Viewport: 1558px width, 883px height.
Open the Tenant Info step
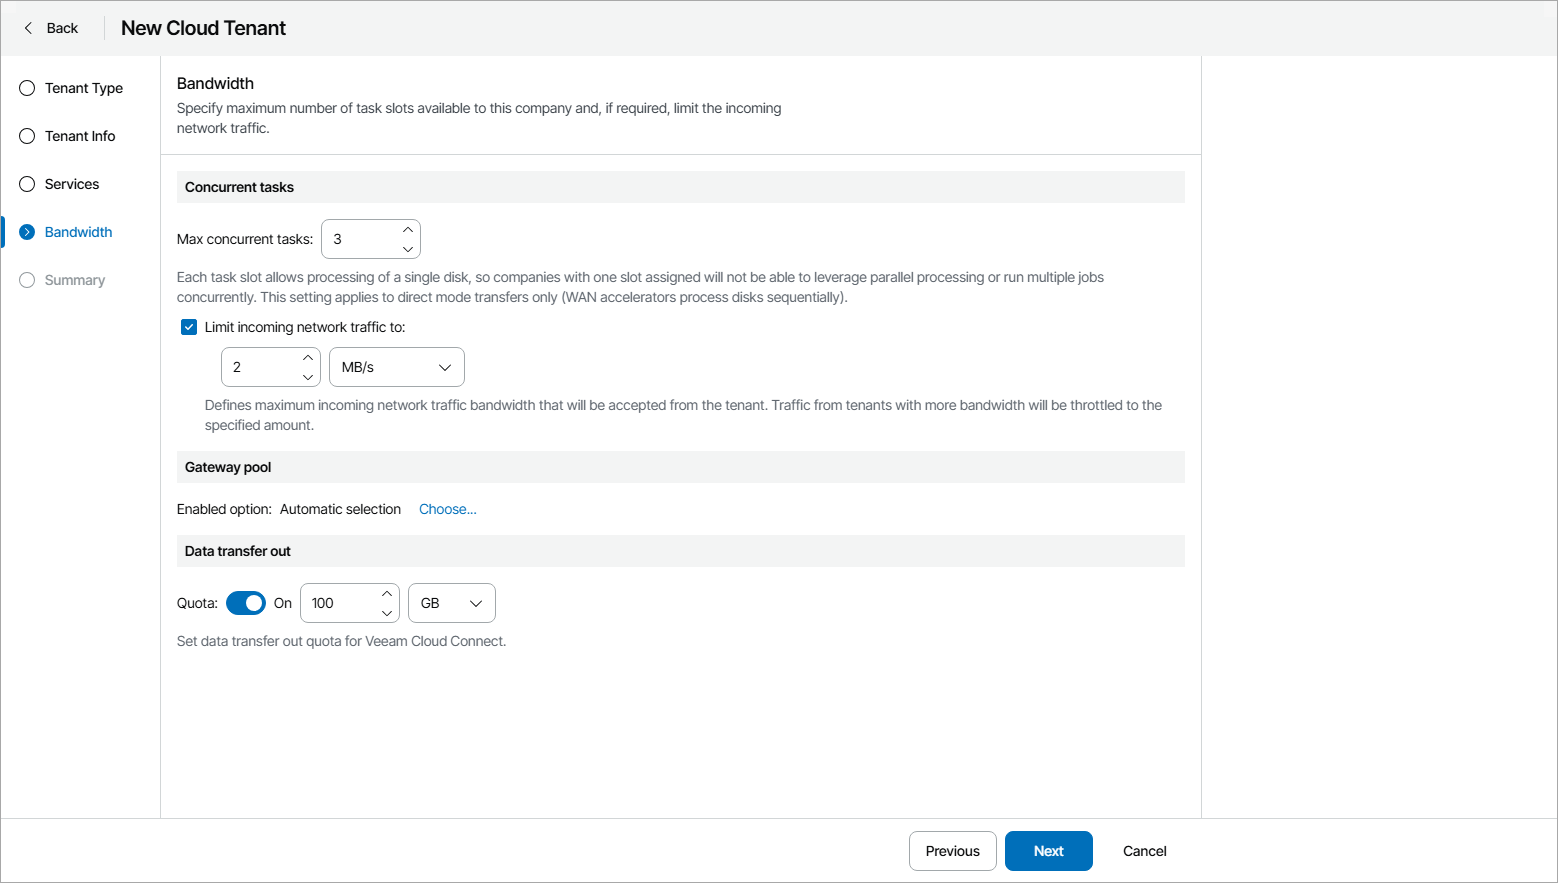pos(79,136)
